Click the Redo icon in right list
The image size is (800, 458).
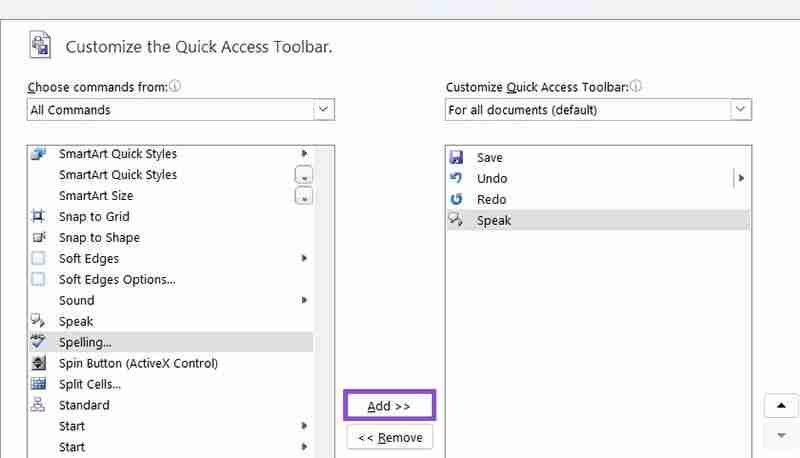click(x=456, y=199)
